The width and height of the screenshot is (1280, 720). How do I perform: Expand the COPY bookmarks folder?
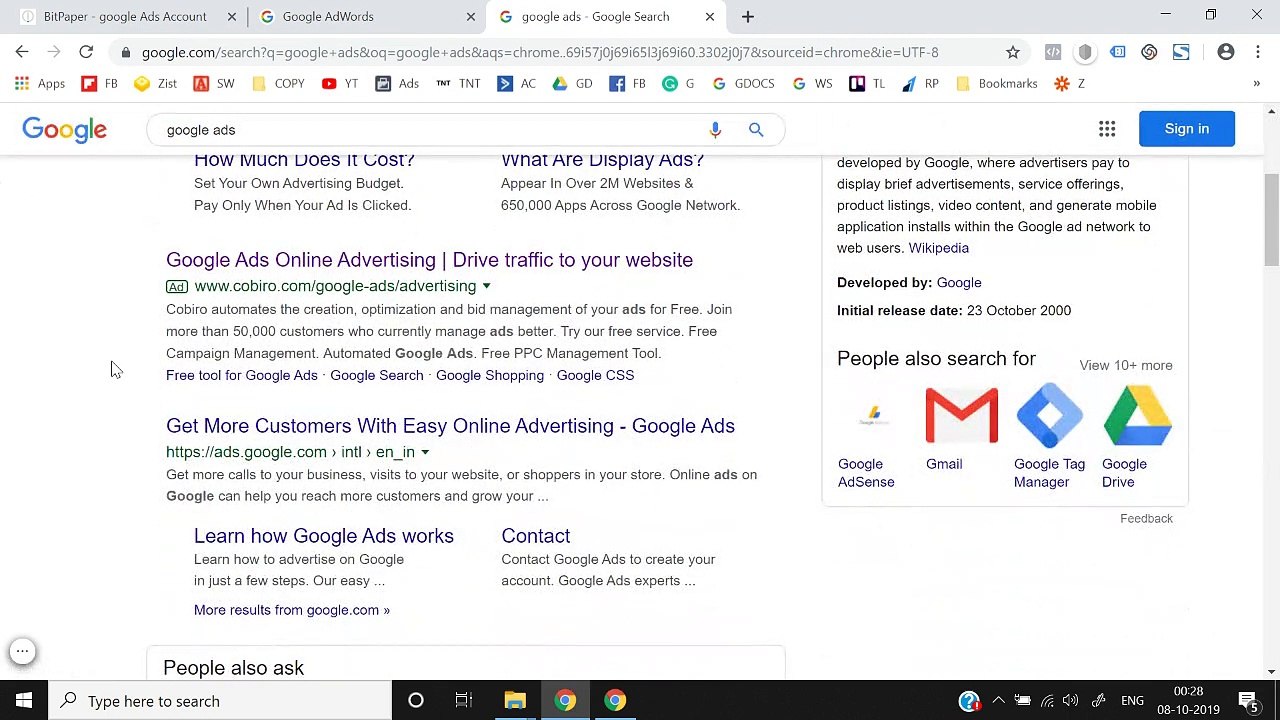pos(278,84)
